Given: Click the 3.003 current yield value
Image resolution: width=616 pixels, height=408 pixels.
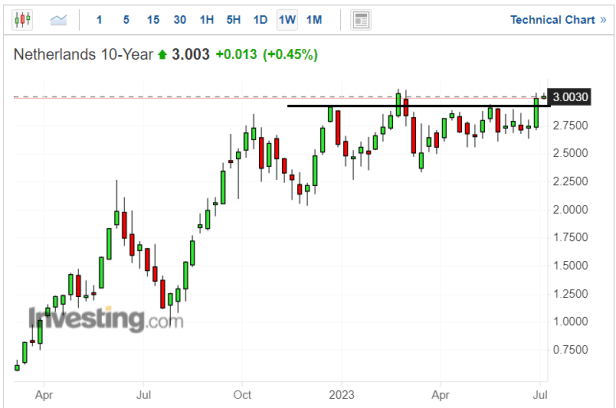Looking at the screenshot, I should [x=191, y=54].
